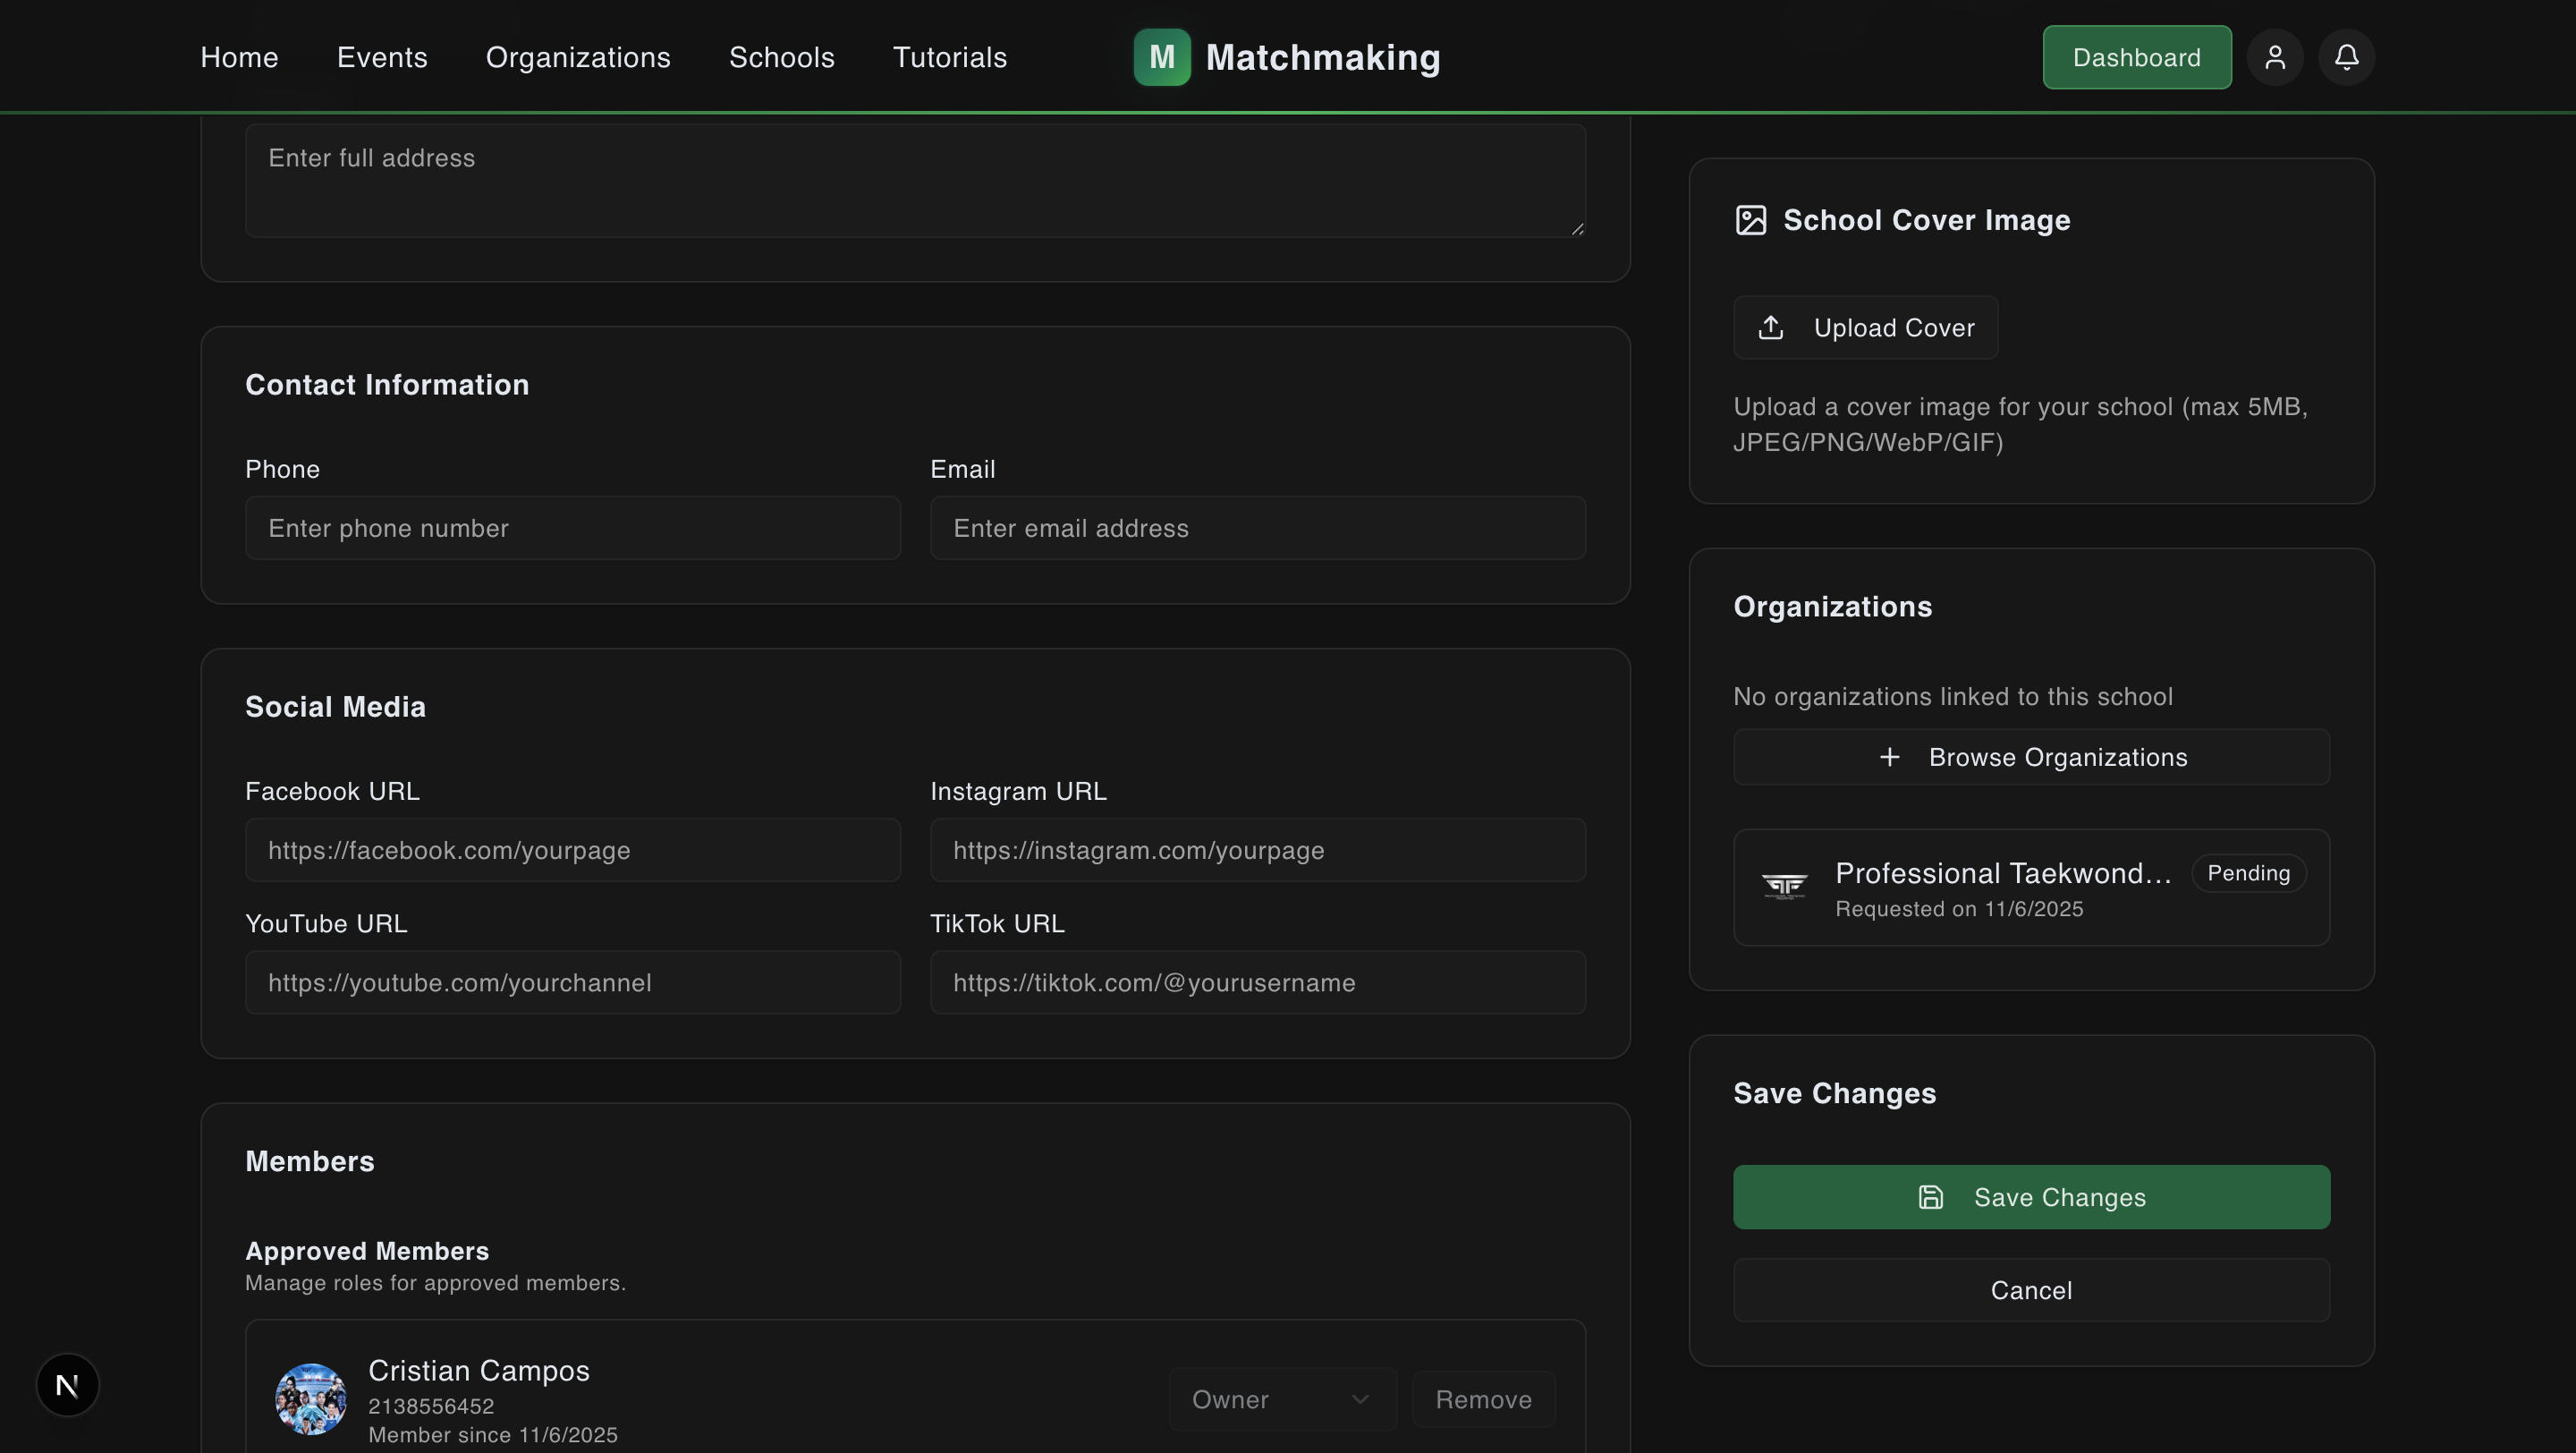Screen dimensions: 2576x1453
Task: Click Browse Organizations button
Action: click(x=2031, y=757)
